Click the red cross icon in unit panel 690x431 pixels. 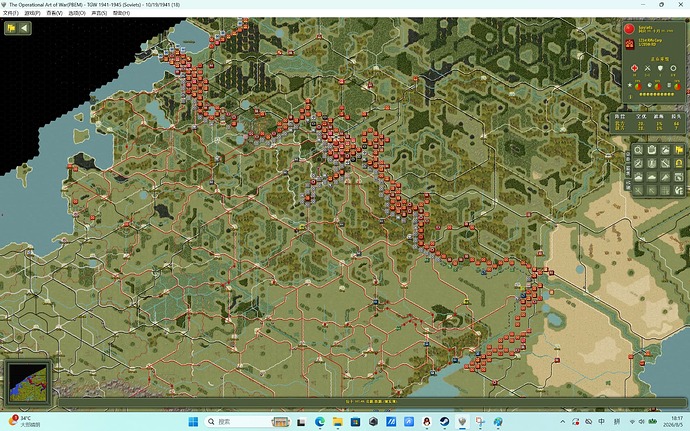[635, 68]
